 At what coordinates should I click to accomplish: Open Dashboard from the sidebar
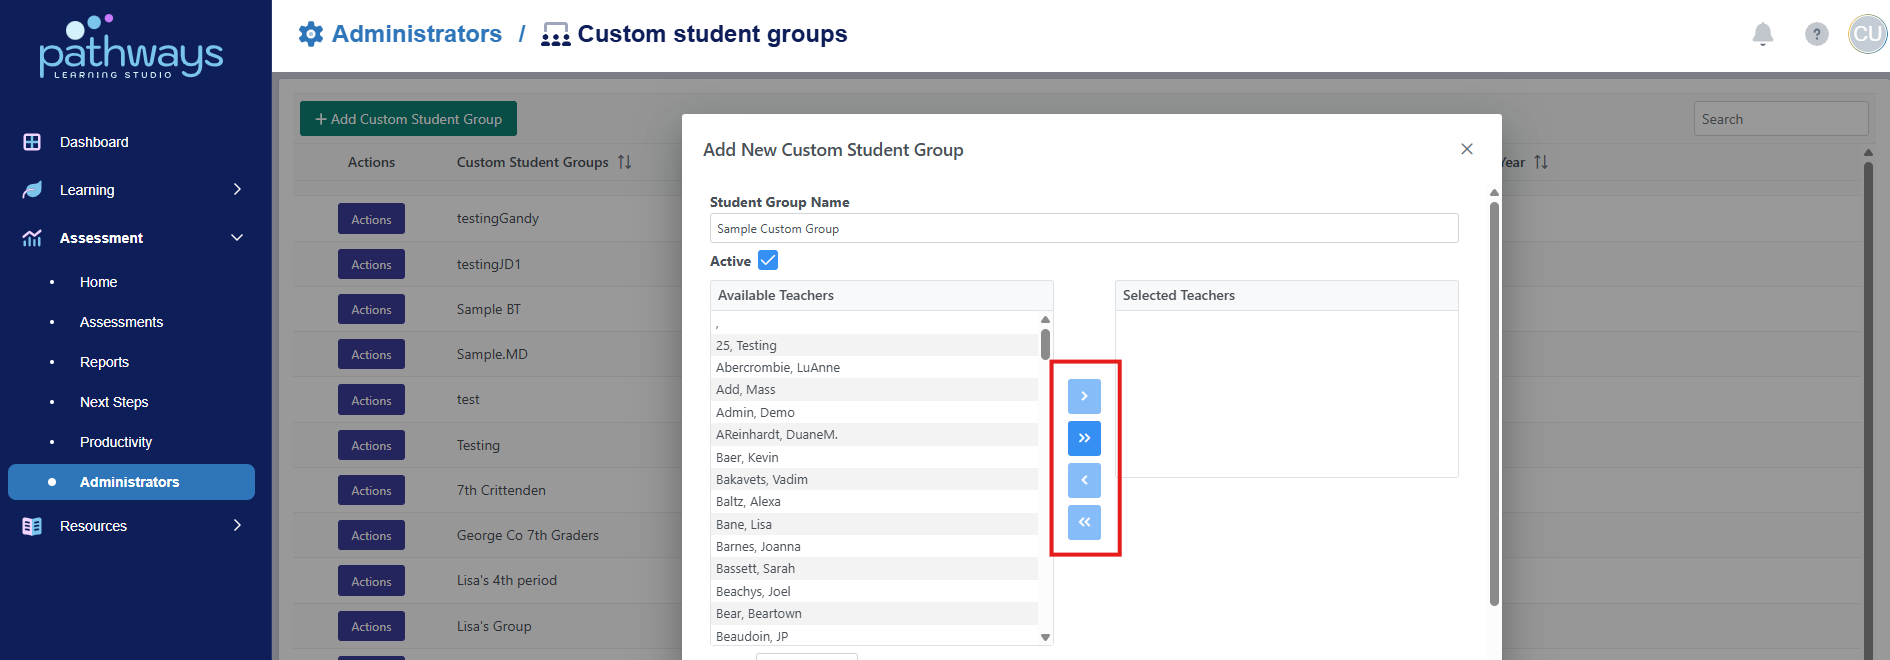tap(94, 142)
